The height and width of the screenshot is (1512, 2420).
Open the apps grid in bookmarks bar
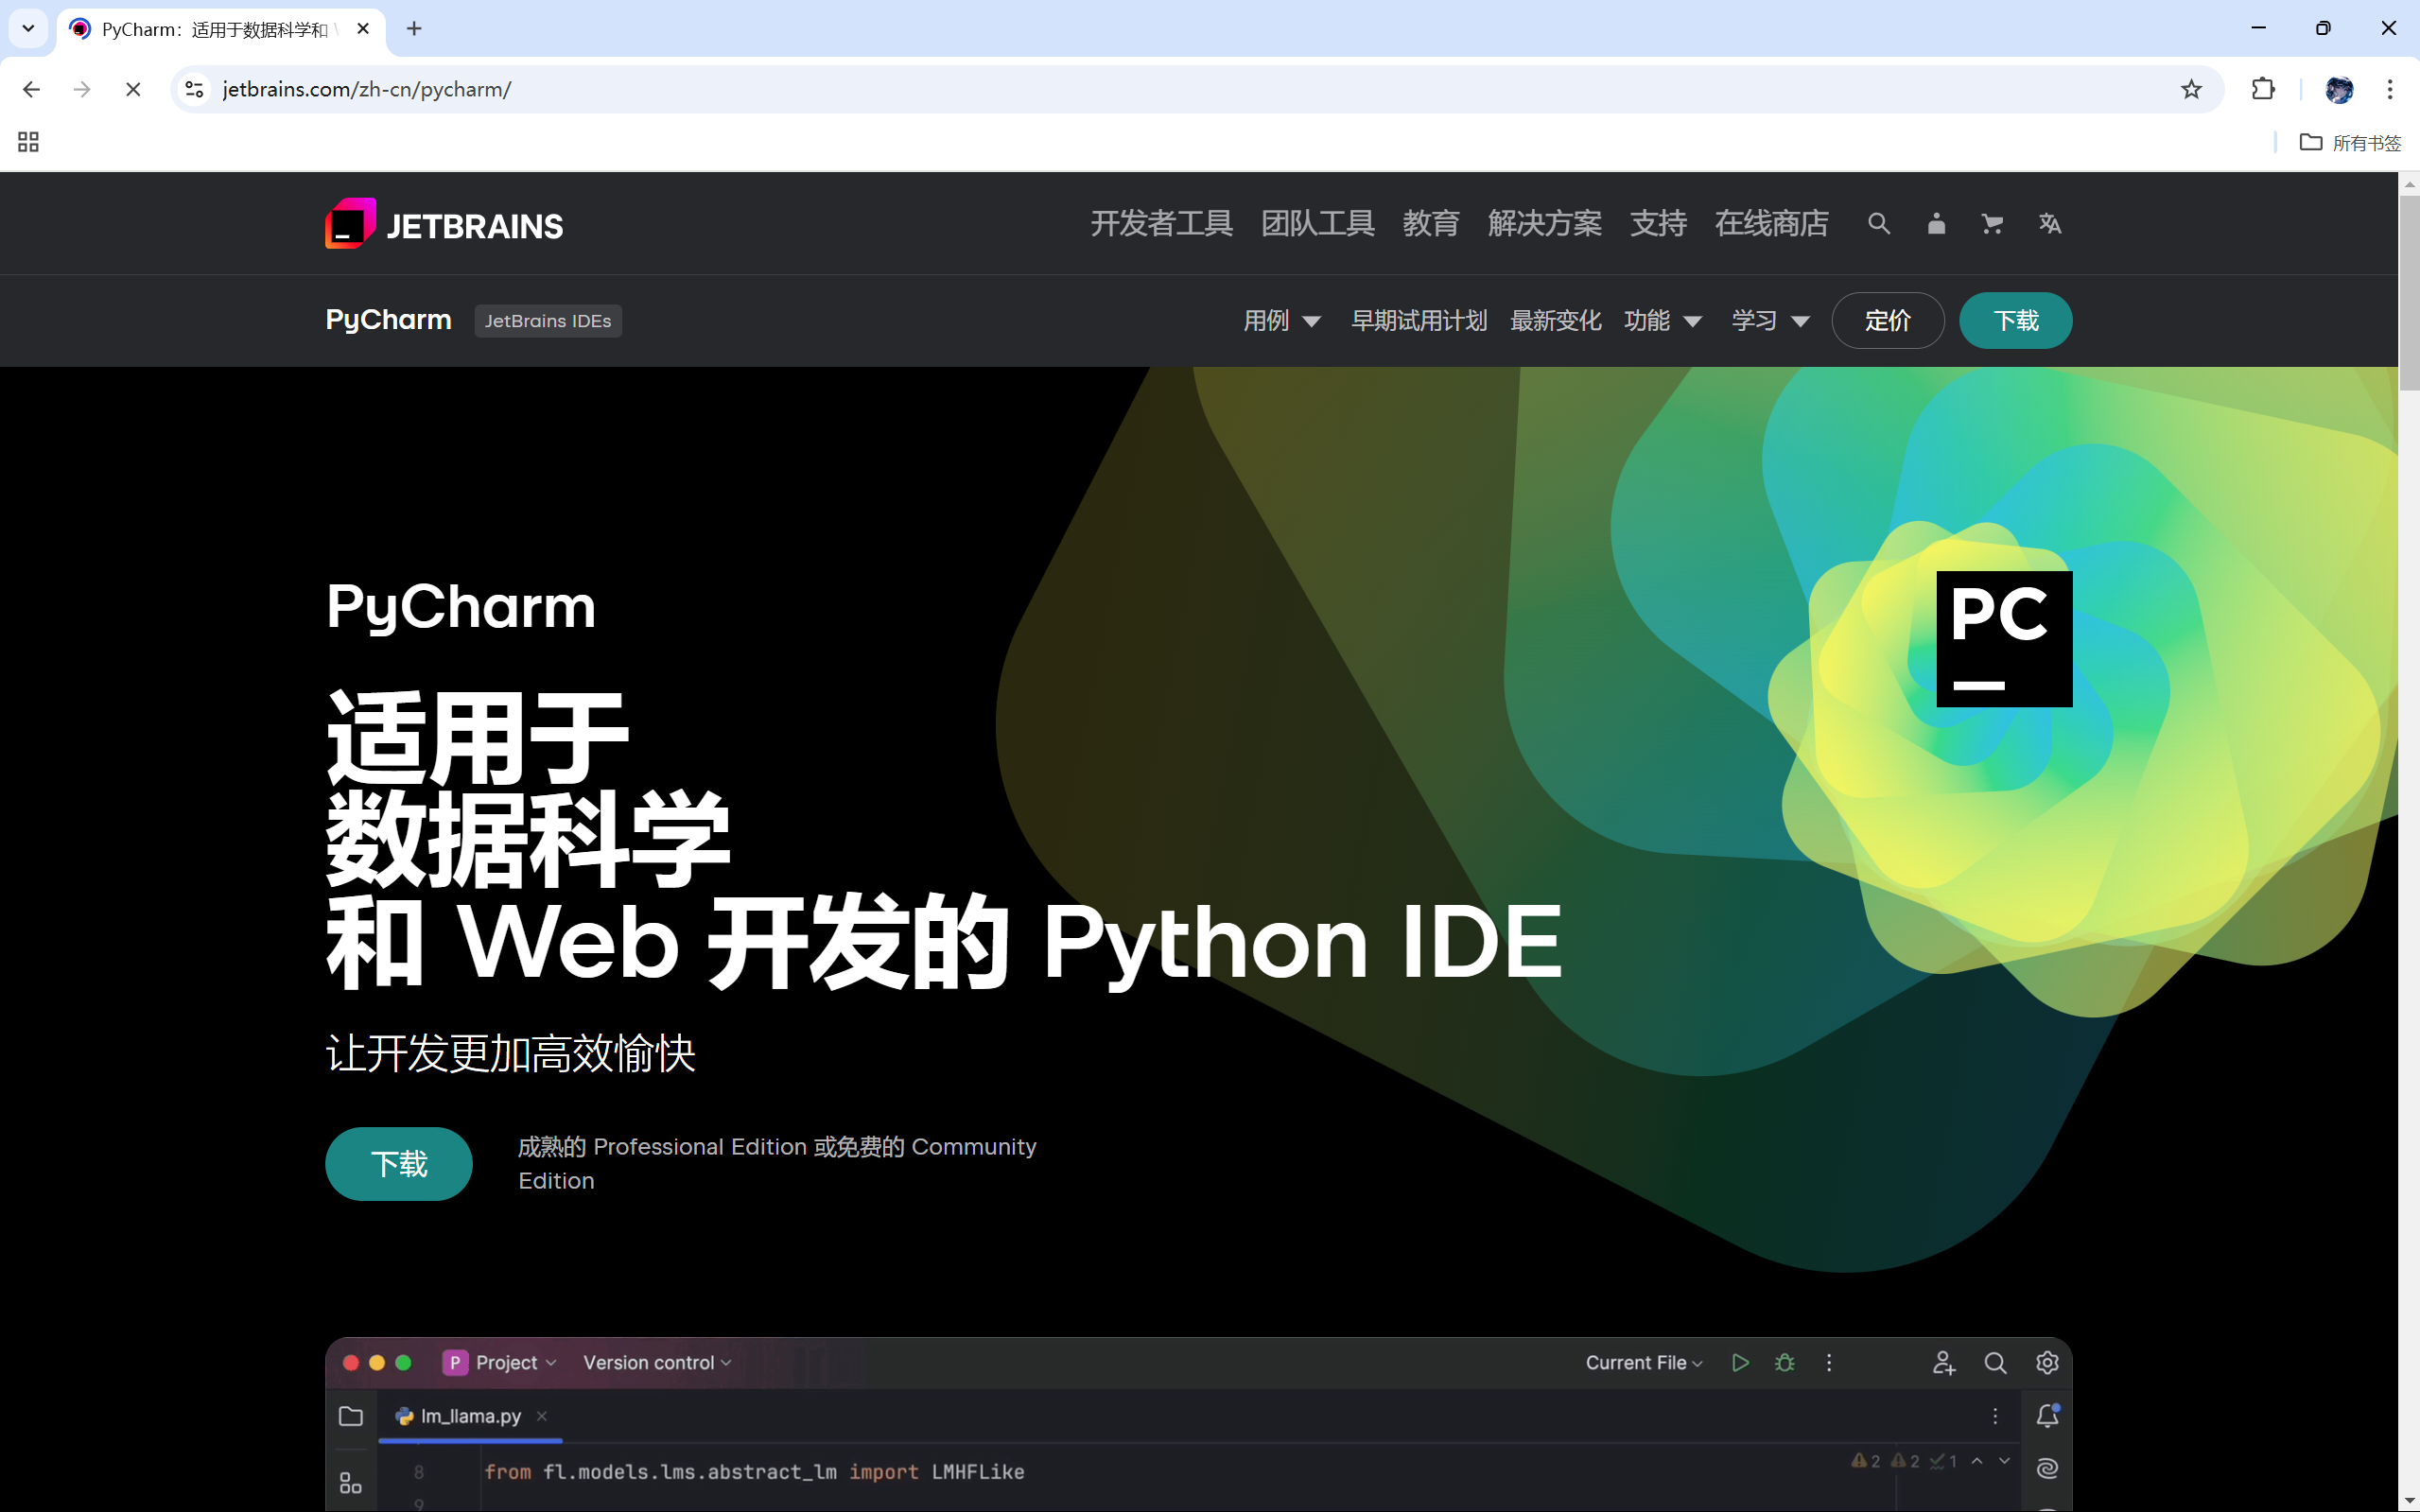click(x=28, y=142)
